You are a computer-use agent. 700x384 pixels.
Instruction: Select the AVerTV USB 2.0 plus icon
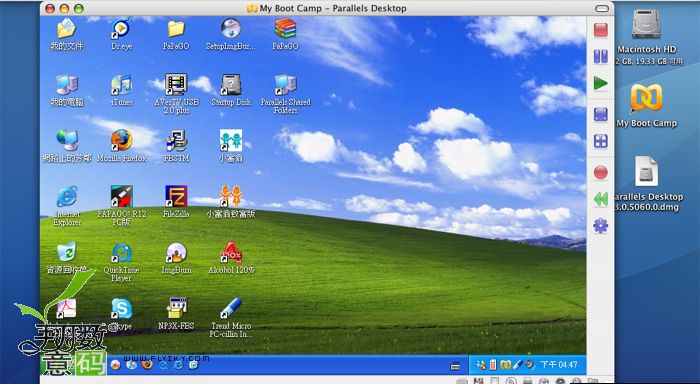pyautogui.click(x=176, y=94)
